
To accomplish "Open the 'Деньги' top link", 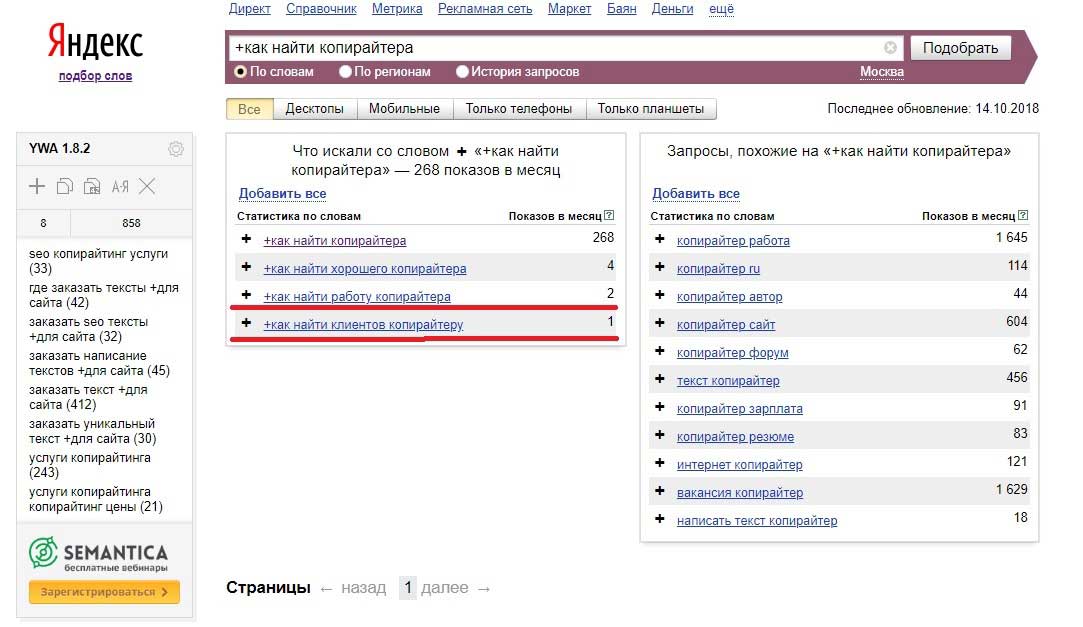I will point(672,9).
